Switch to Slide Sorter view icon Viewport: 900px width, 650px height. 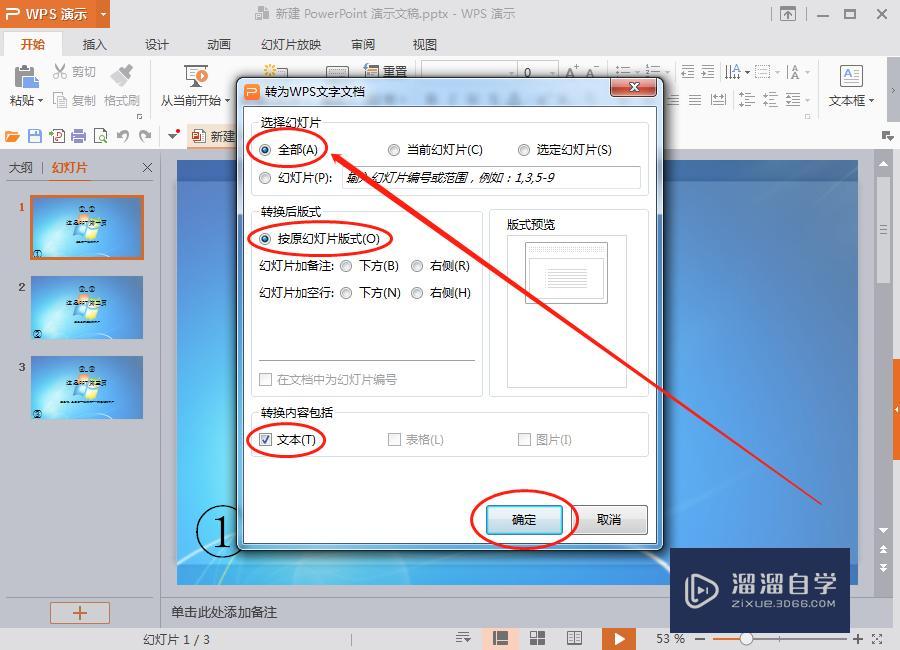pyautogui.click(x=537, y=638)
